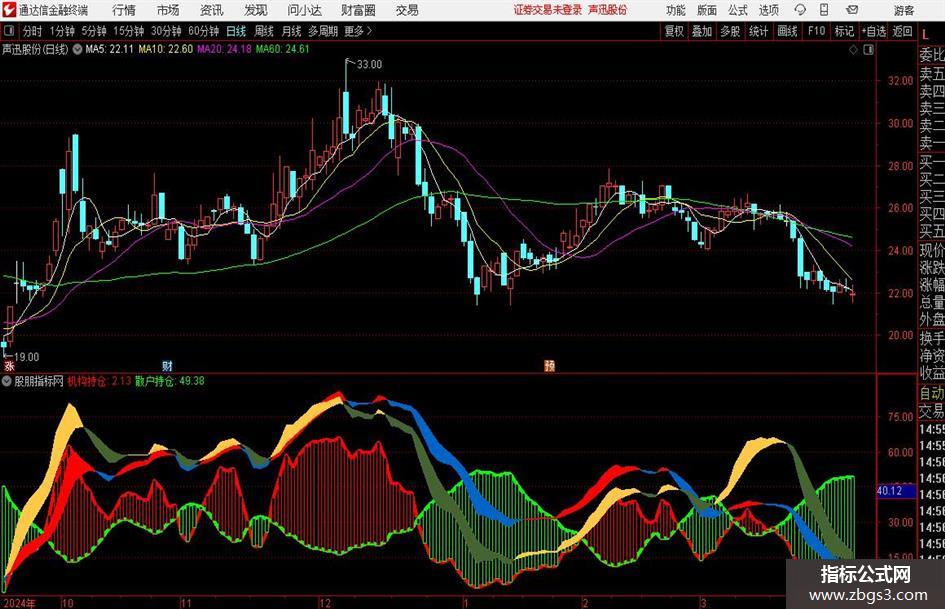945x609 pixels.
Task: Open the mobile phone icon
Action: point(824,10)
